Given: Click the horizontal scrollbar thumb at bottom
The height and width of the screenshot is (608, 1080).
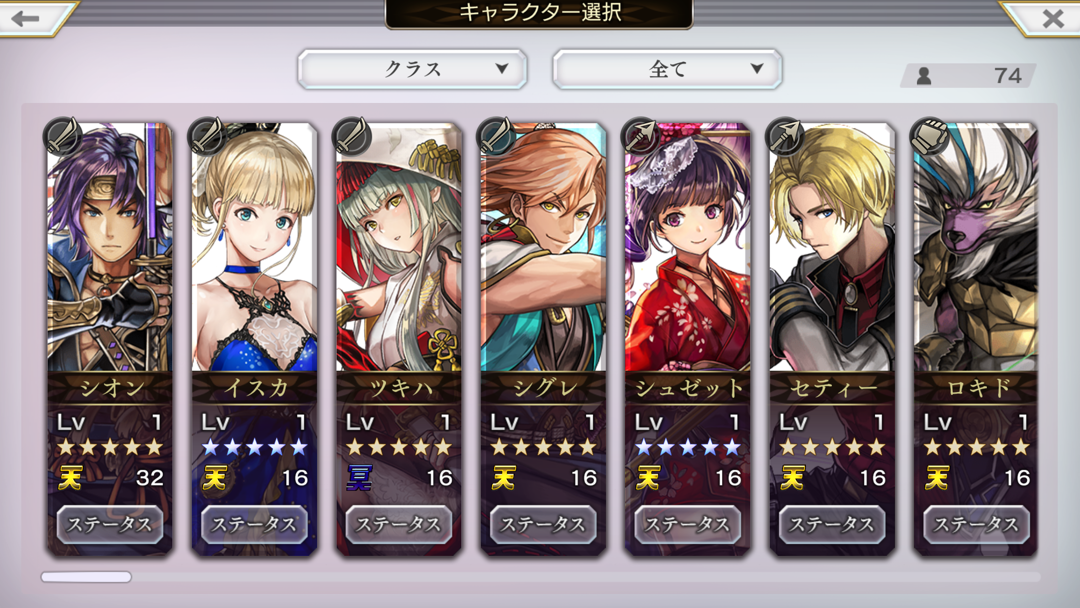Looking at the screenshot, I should point(86,577).
